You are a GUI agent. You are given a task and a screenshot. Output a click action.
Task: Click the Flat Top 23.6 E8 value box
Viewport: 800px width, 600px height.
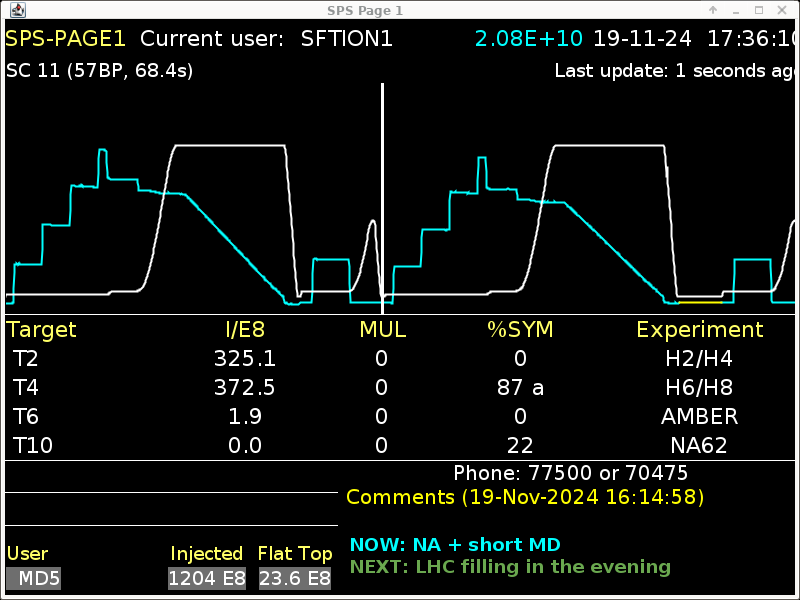point(295,578)
